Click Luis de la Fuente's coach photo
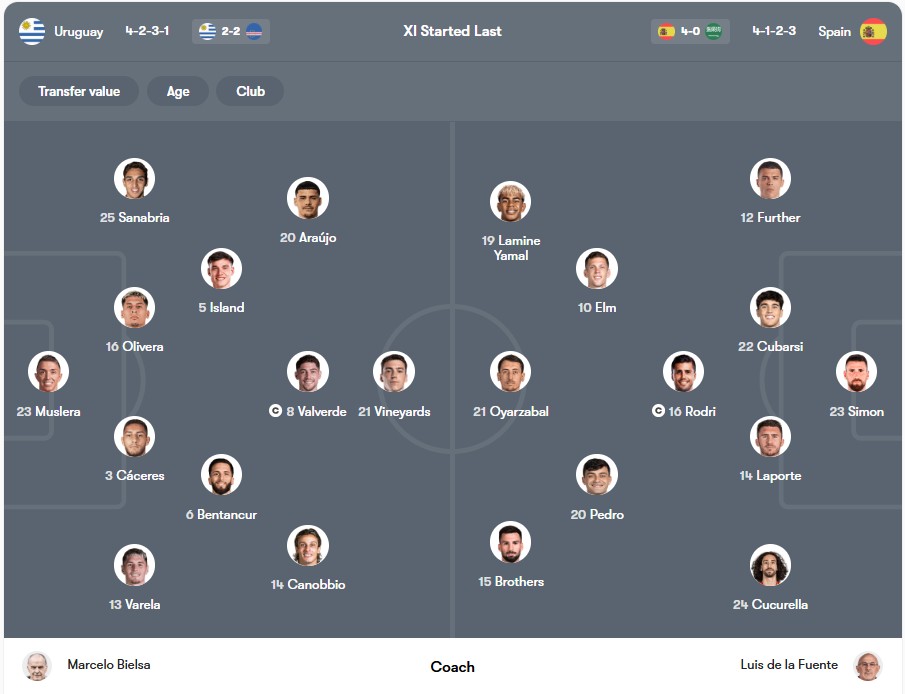Screen dimensions: 905x694 pyautogui.click(x=868, y=666)
